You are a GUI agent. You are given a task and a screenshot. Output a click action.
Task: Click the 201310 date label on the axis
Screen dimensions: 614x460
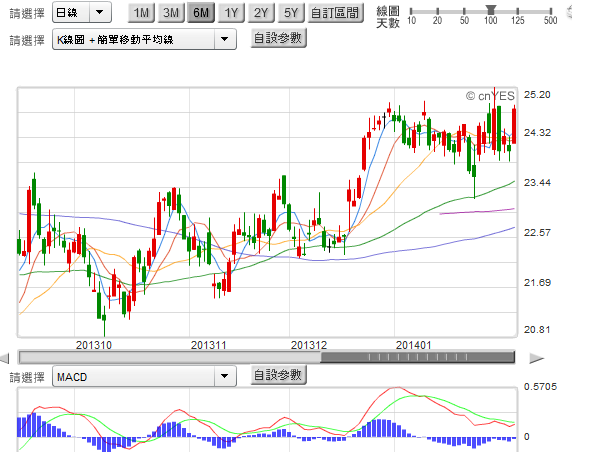click(94, 345)
